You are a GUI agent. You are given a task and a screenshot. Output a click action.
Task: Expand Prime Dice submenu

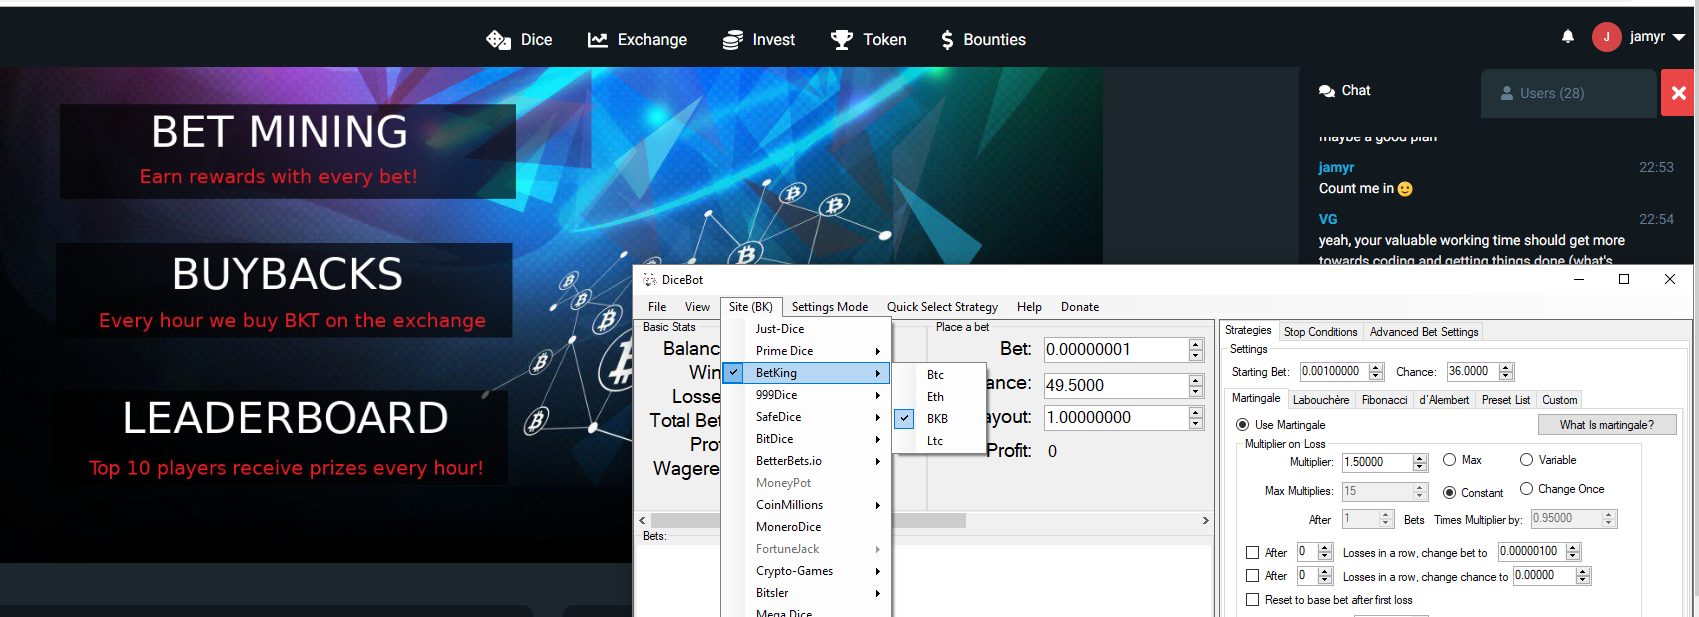[806, 351]
